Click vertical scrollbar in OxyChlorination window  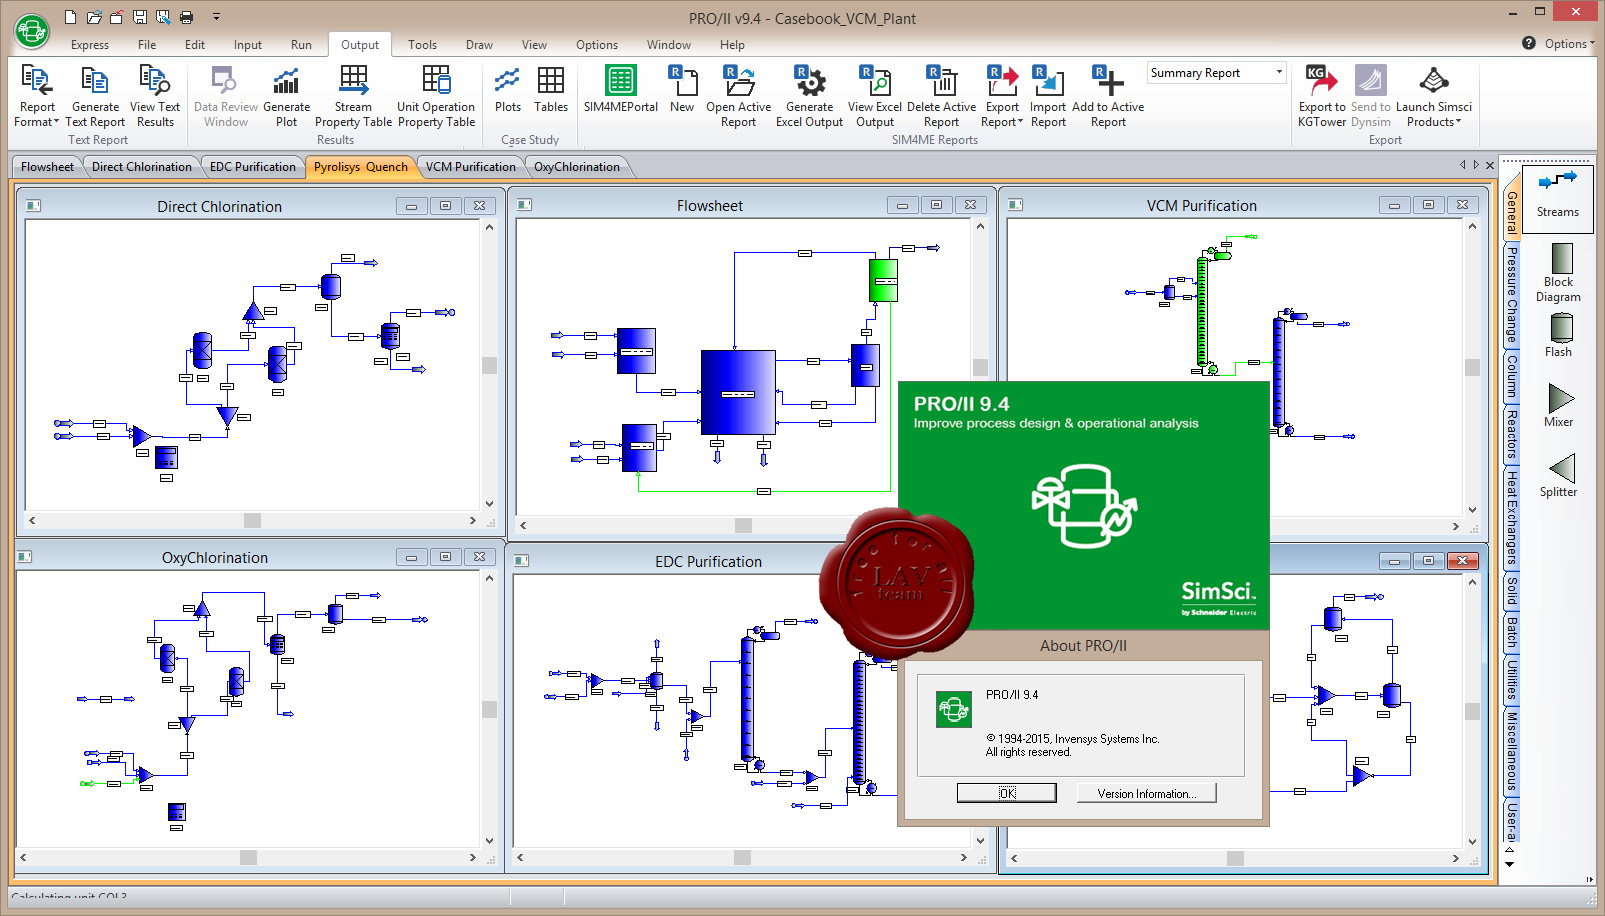489,709
